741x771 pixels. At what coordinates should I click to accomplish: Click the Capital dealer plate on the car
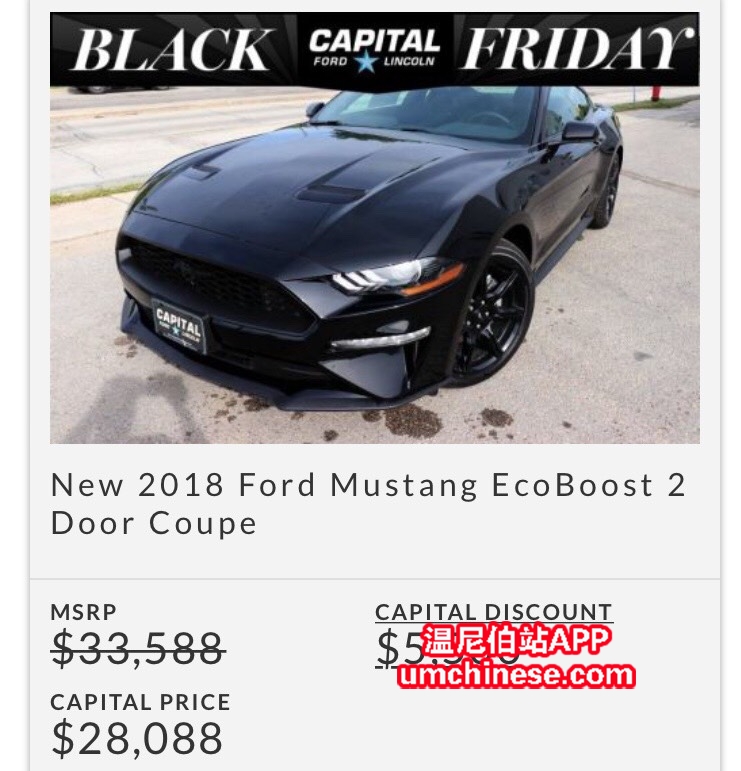click(180, 324)
